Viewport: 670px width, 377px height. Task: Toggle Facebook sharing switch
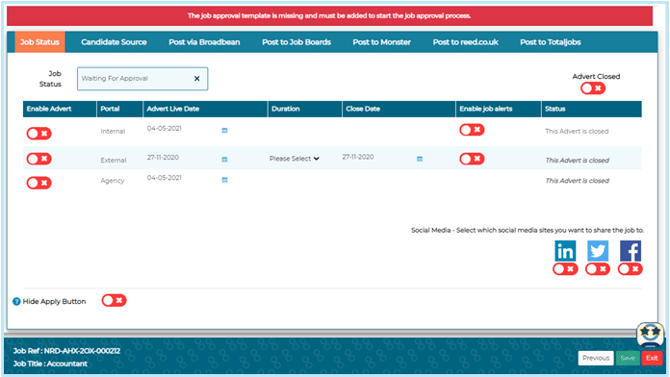[630, 269]
